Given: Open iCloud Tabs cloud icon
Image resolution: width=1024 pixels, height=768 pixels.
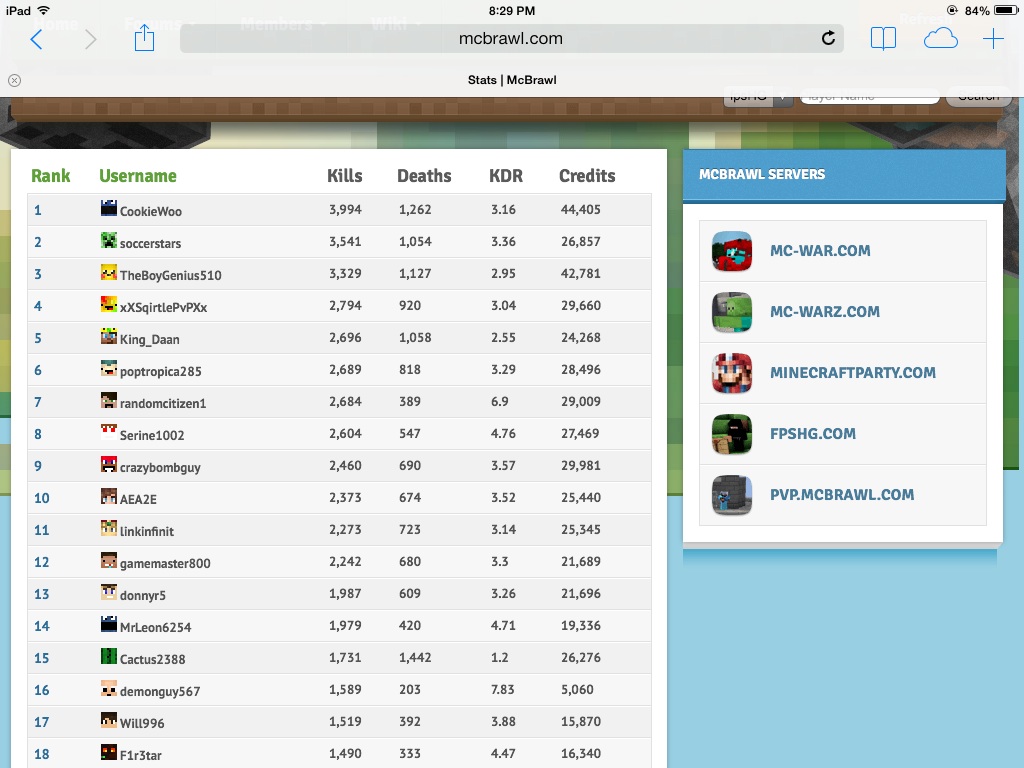Looking at the screenshot, I should (x=940, y=39).
